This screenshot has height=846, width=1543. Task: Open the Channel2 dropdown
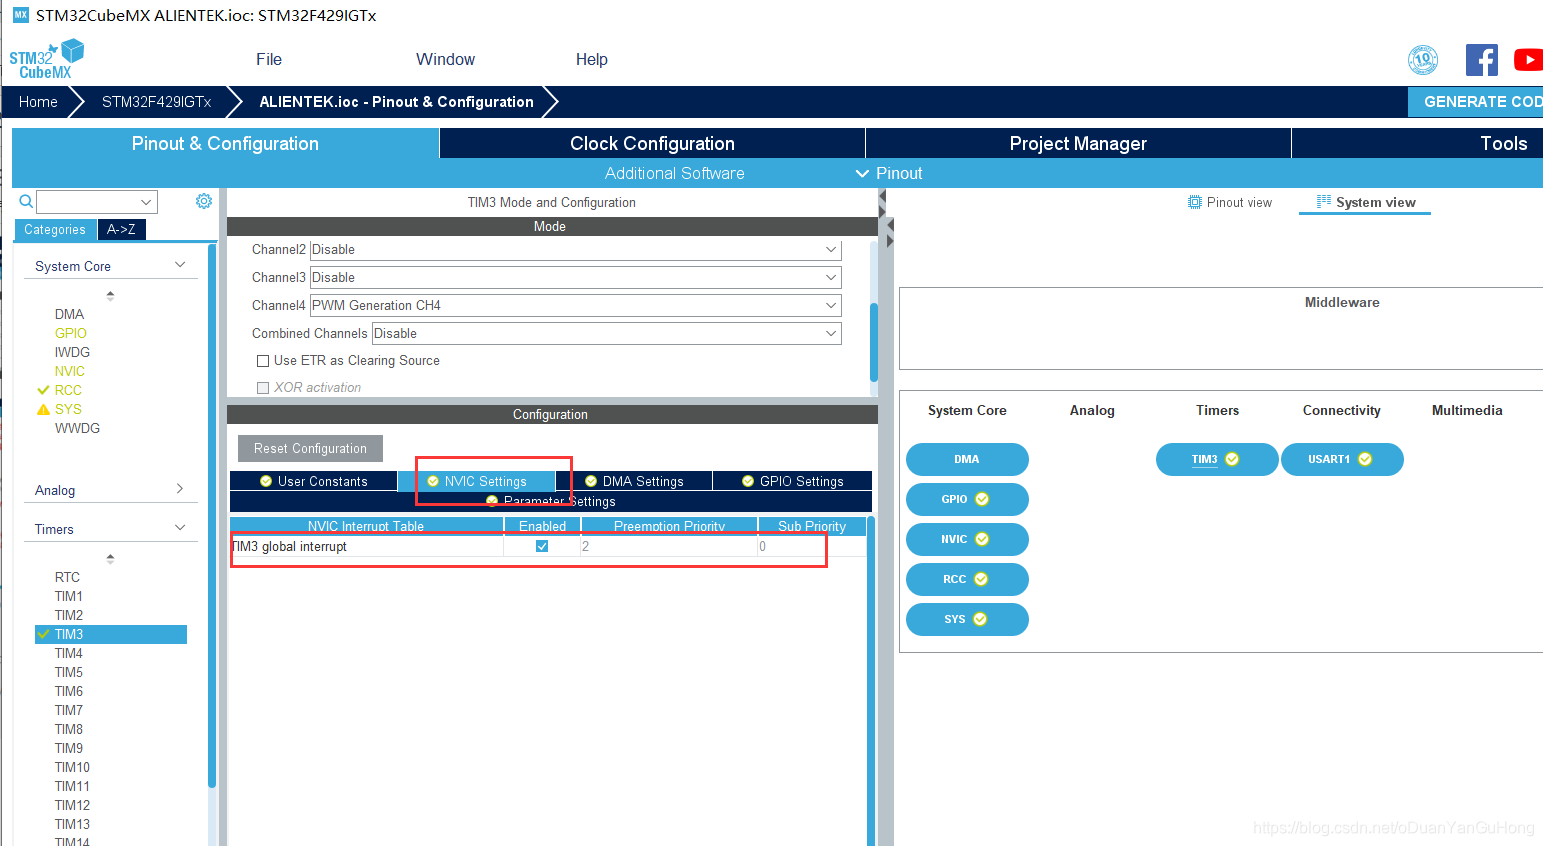pos(575,249)
